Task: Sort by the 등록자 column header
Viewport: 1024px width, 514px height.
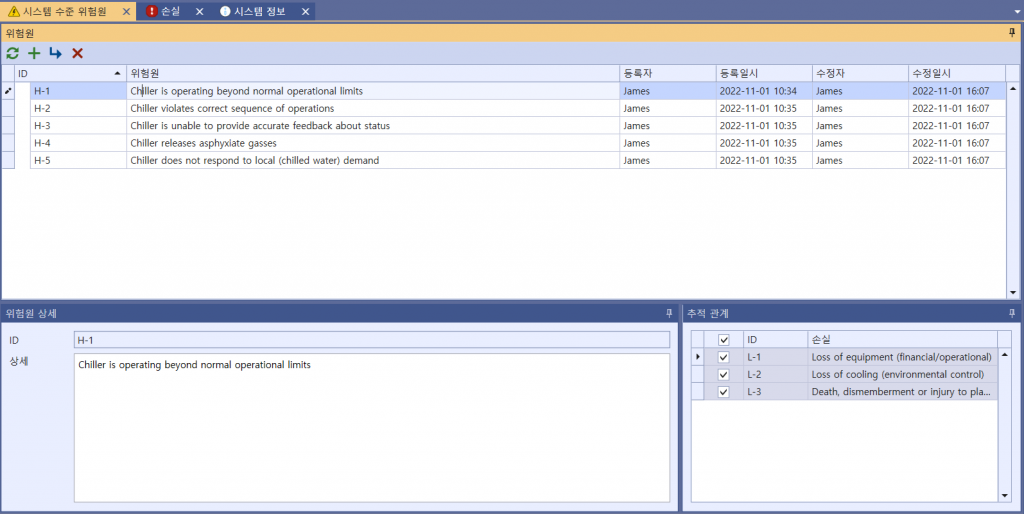Action: point(667,73)
